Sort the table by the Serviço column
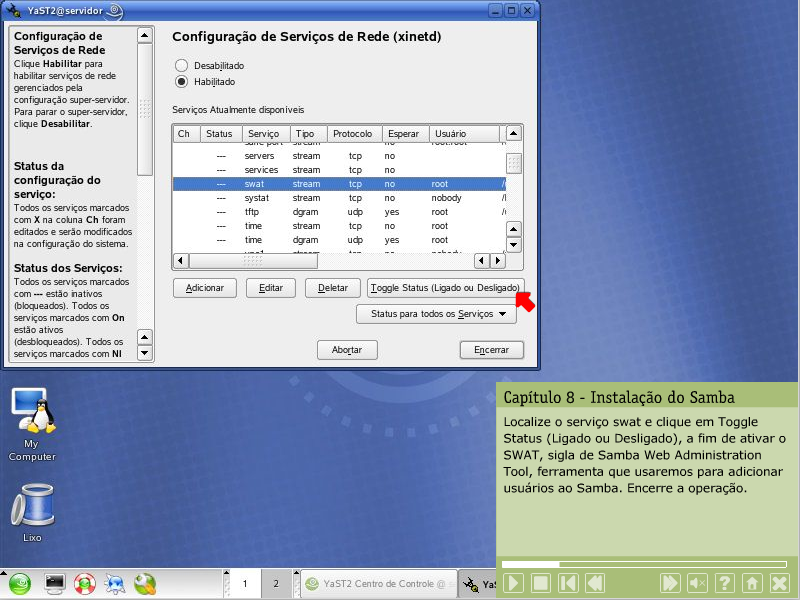This screenshot has height=600, width=800. tap(264, 133)
